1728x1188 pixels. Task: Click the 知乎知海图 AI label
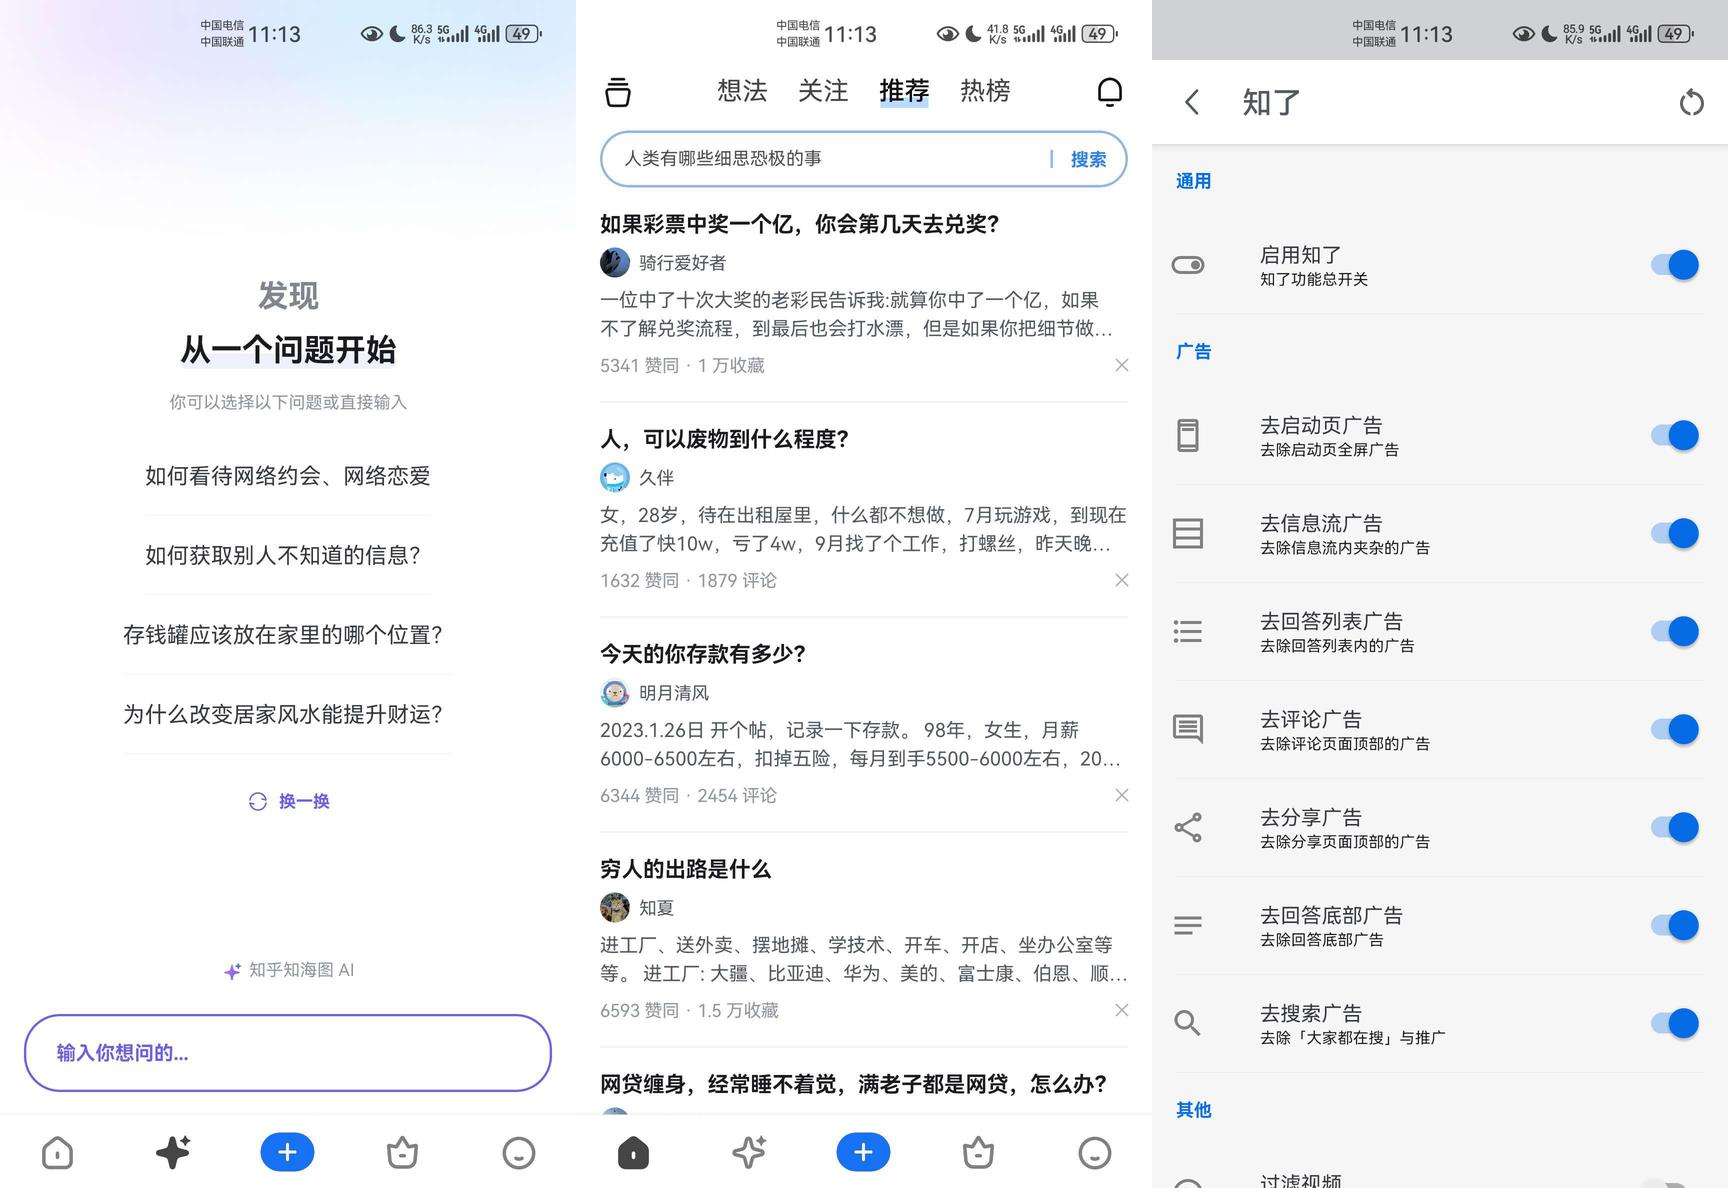[289, 970]
